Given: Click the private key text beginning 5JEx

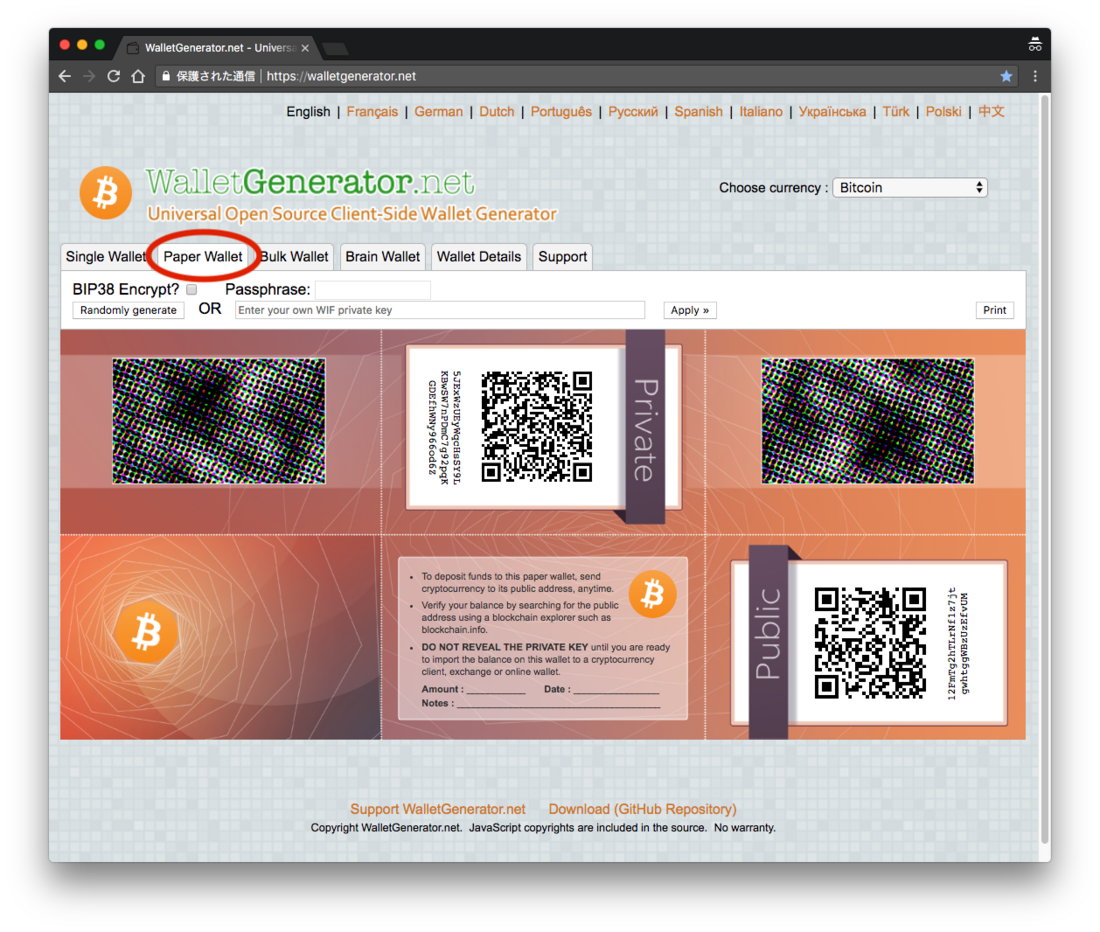Looking at the screenshot, I should (x=443, y=428).
